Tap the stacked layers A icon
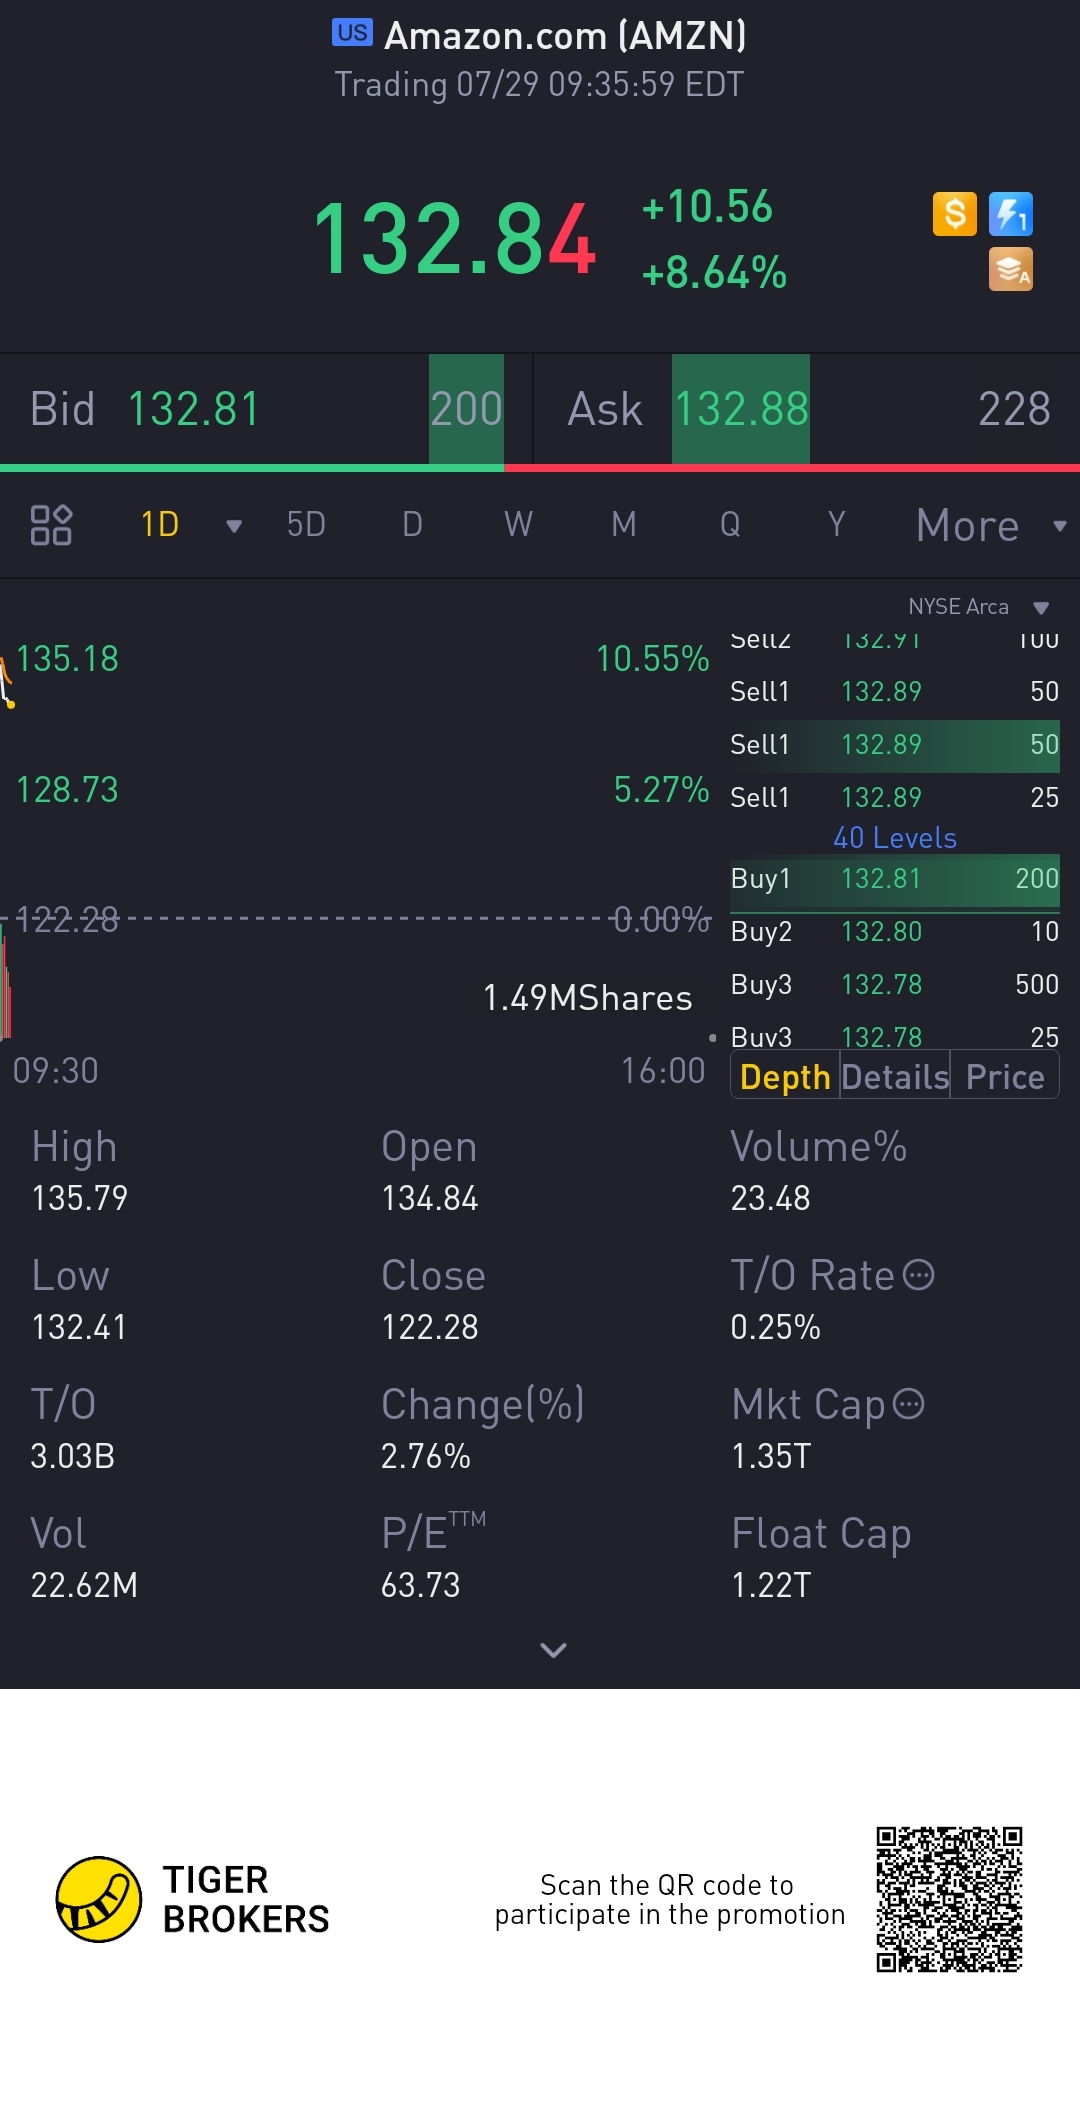Viewport: 1080px width, 2110px height. point(1011,270)
